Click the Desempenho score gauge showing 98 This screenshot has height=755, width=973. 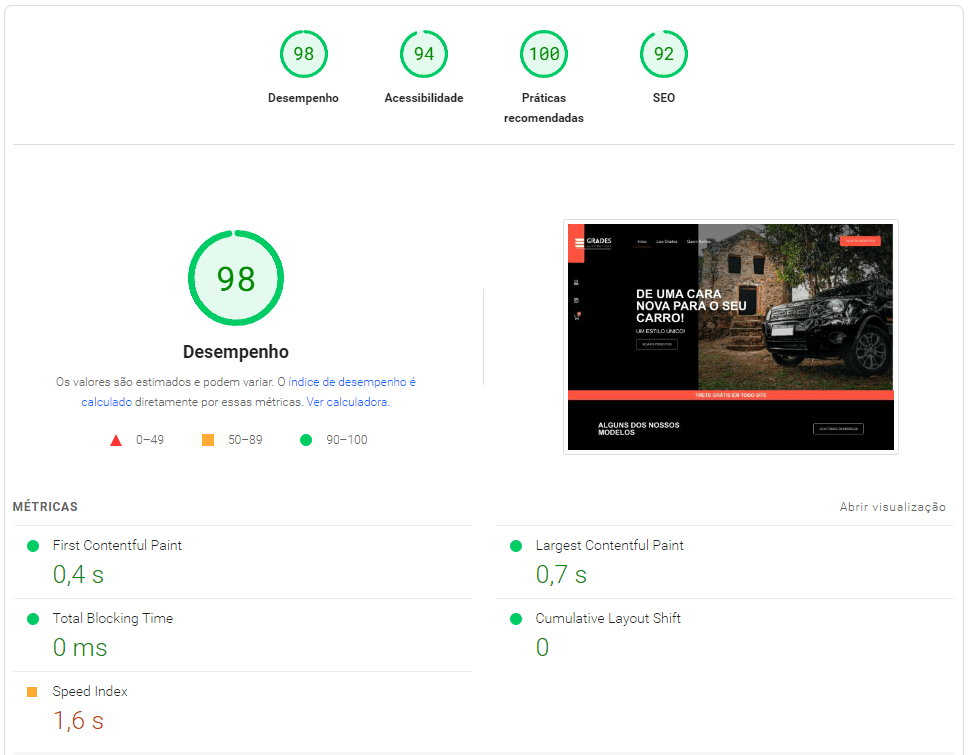click(x=303, y=55)
